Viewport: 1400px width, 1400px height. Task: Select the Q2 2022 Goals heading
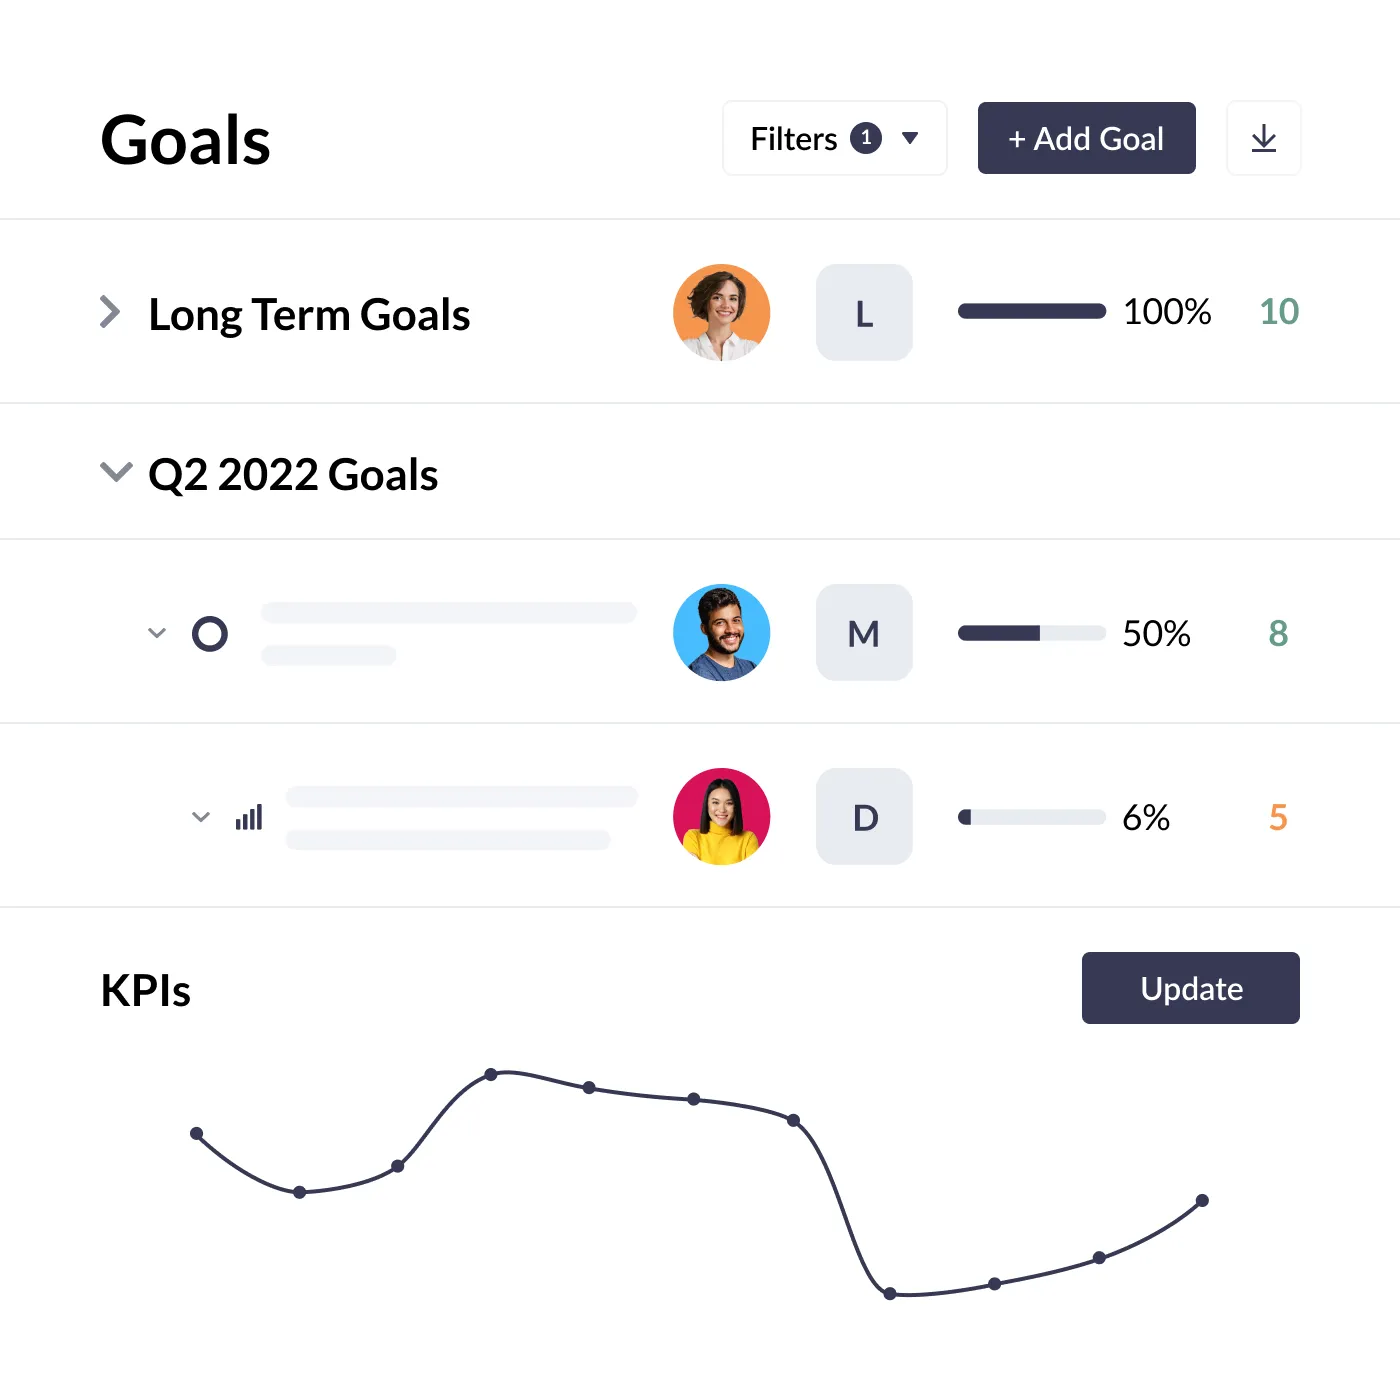click(293, 474)
